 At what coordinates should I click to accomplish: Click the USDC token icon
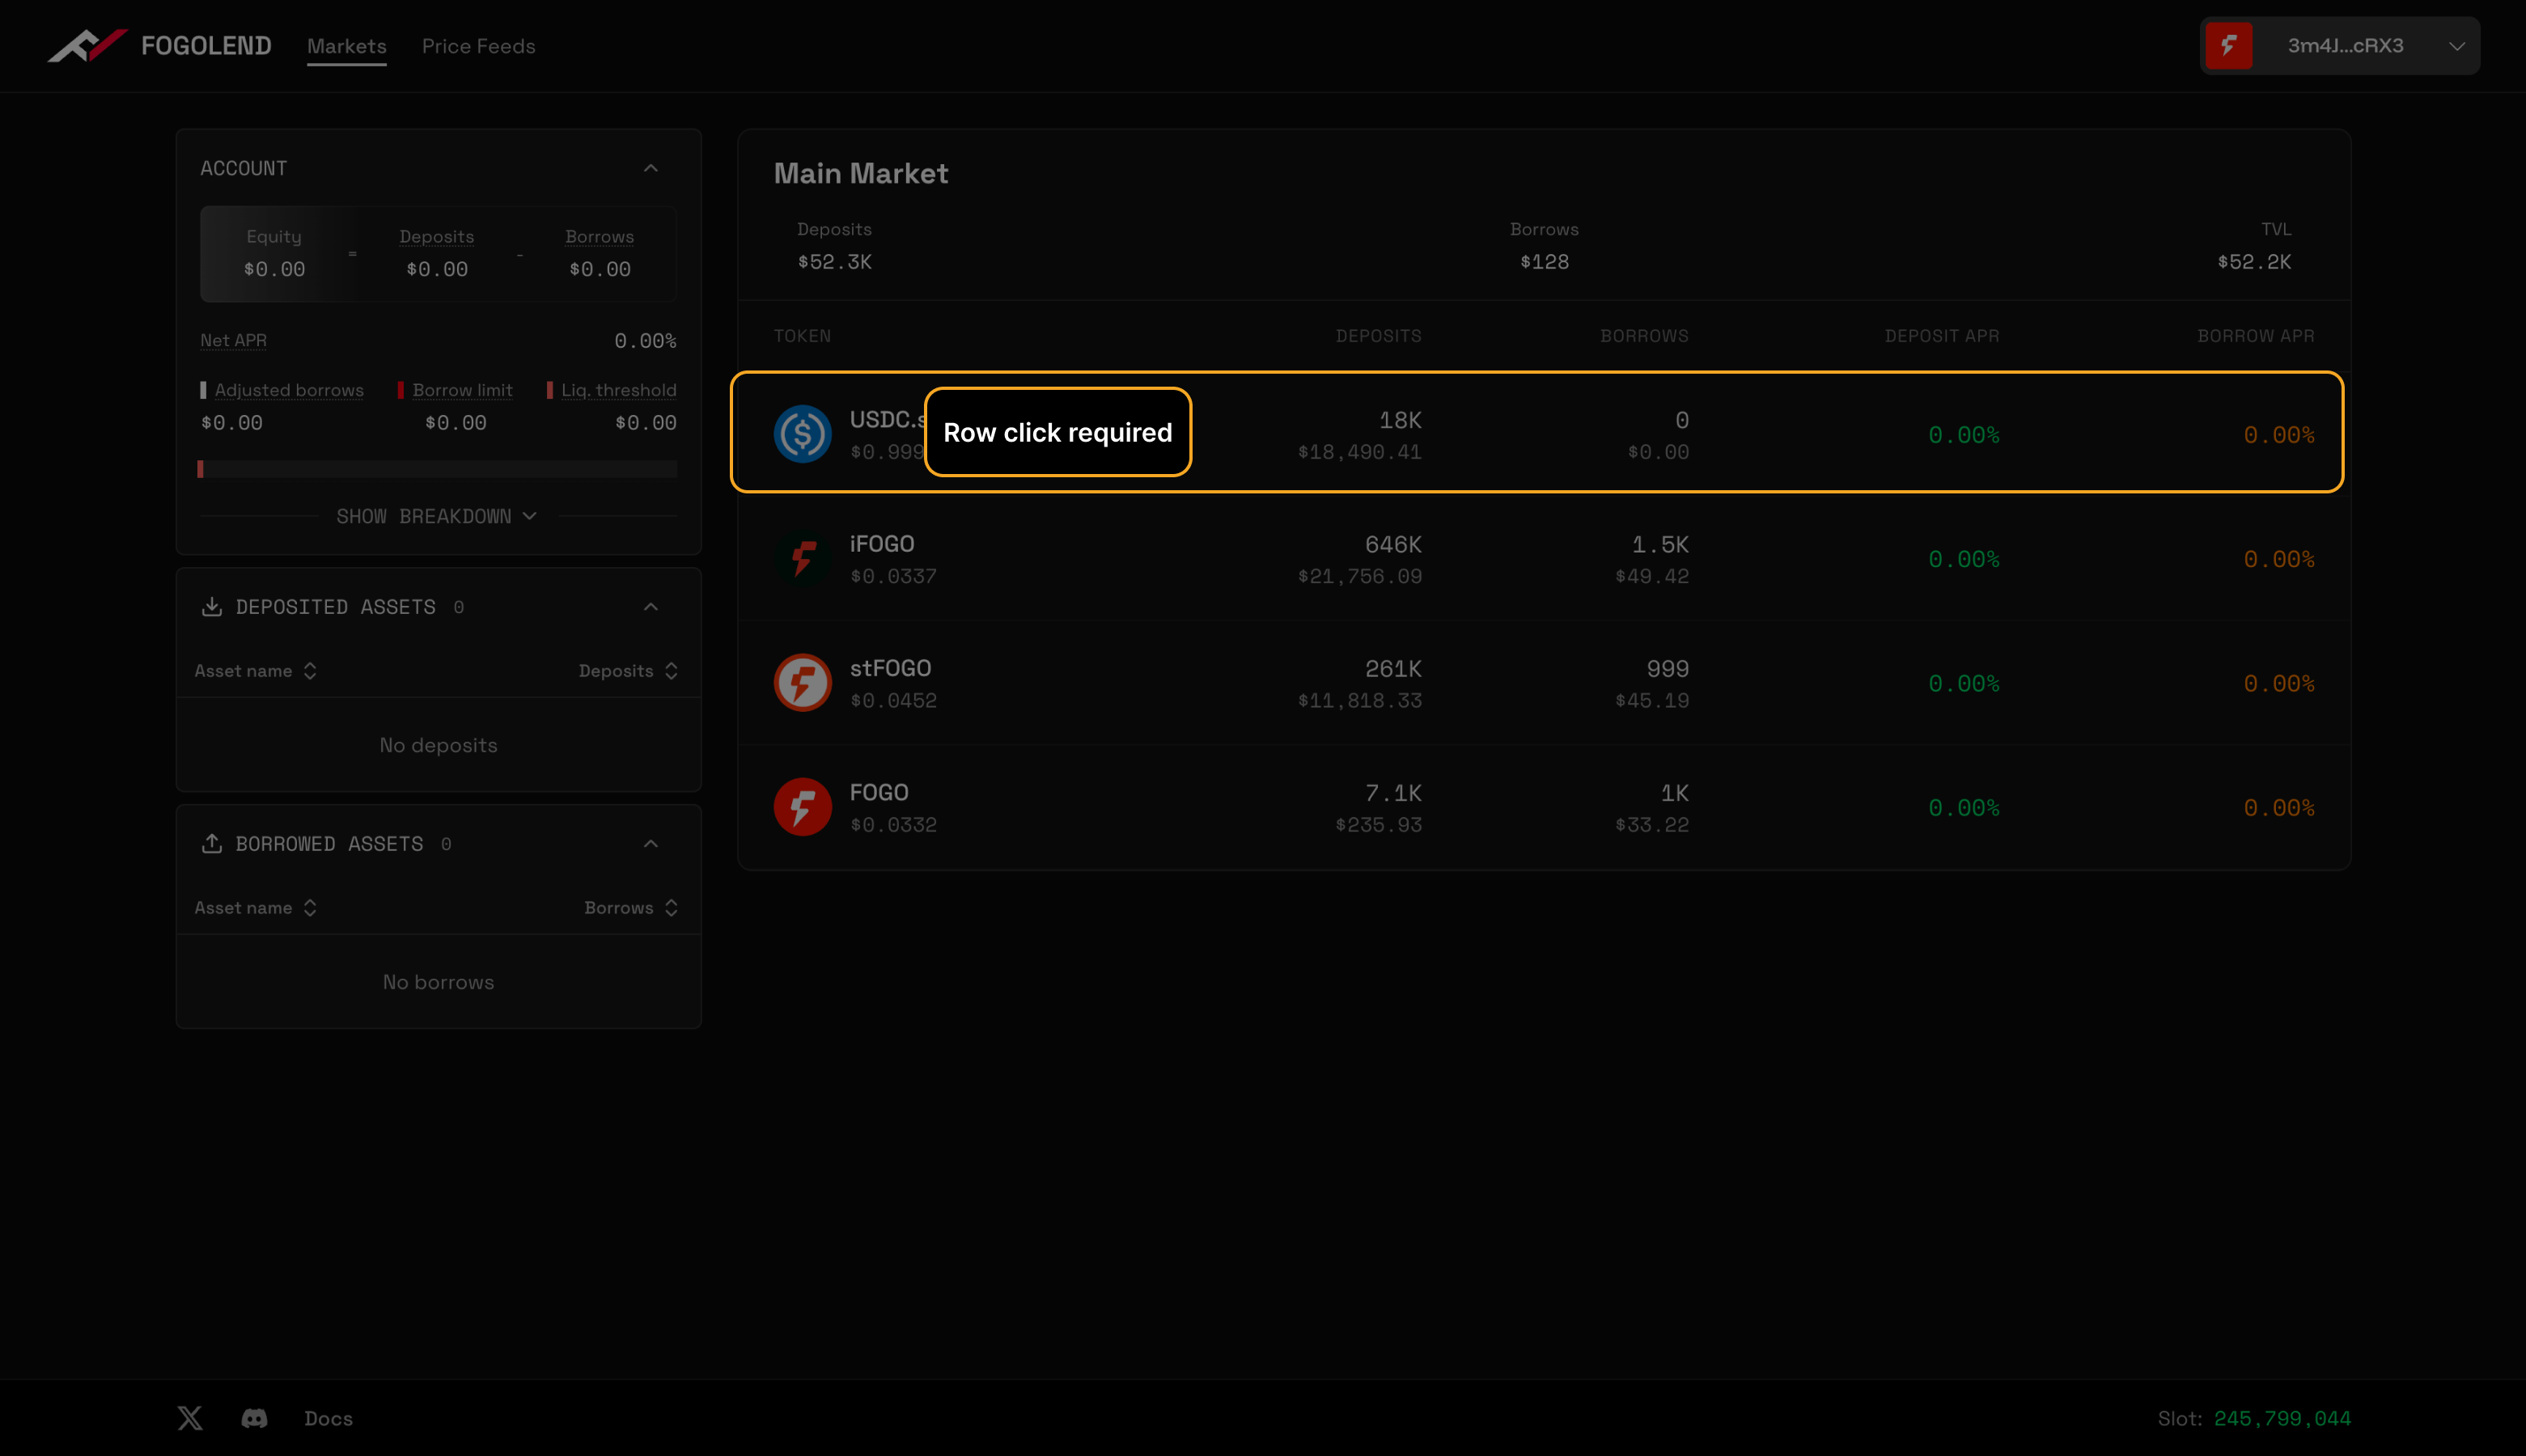[802, 434]
